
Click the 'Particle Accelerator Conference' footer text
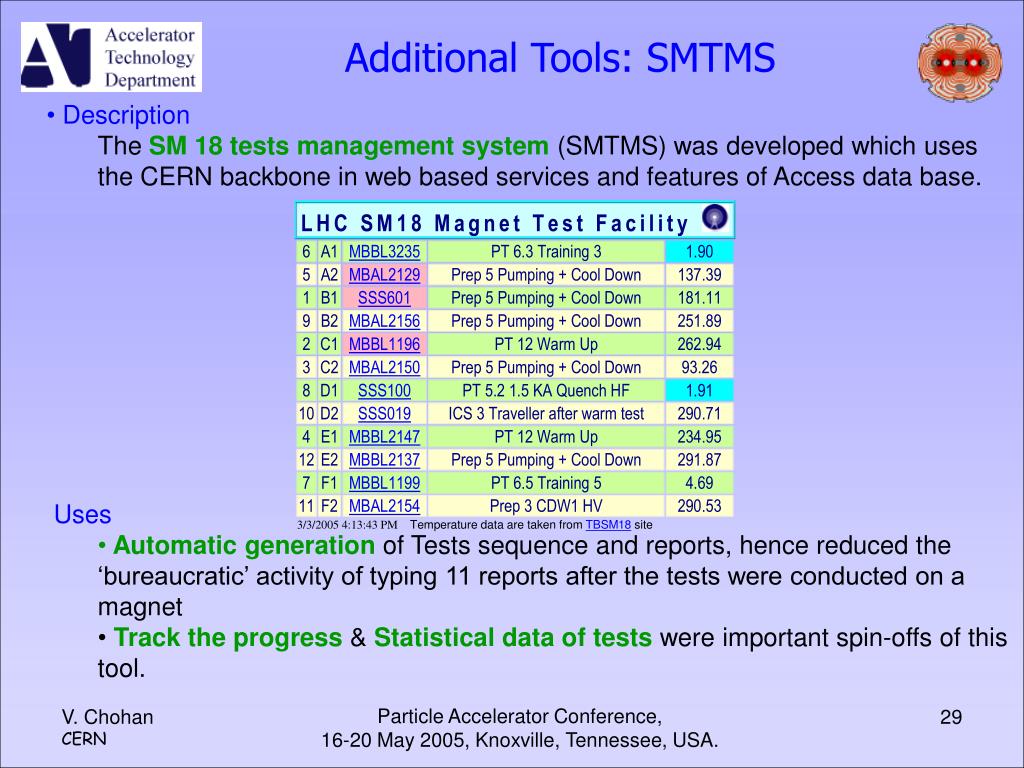(520, 716)
